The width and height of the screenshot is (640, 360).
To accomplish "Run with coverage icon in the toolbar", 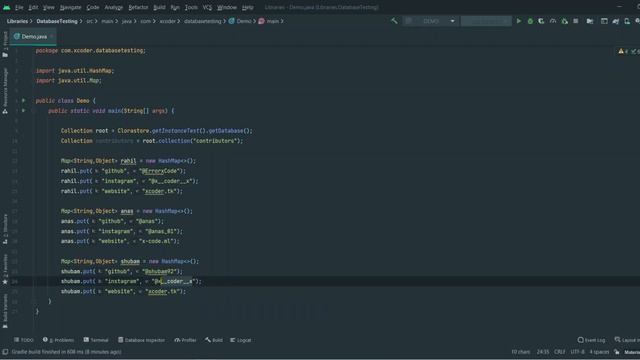I will pos(541,21).
